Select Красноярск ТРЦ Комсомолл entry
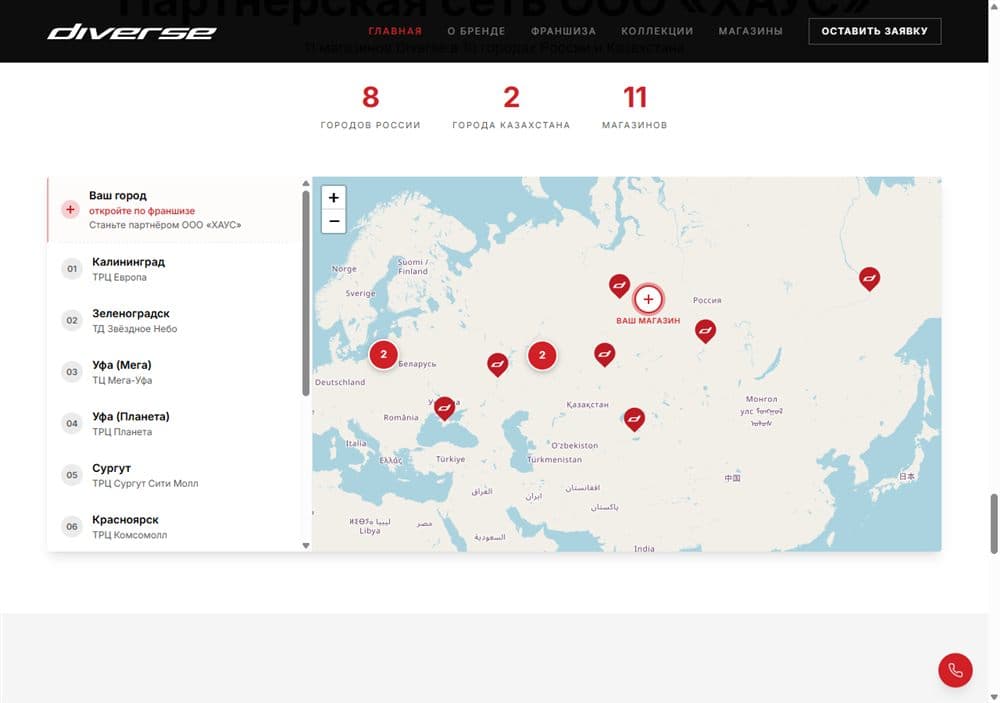The width and height of the screenshot is (1000, 703). [x=175, y=527]
